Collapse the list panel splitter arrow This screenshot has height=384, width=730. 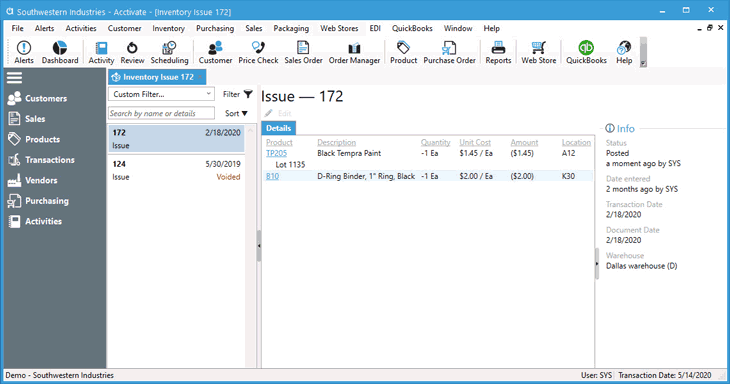click(x=259, y=245)
